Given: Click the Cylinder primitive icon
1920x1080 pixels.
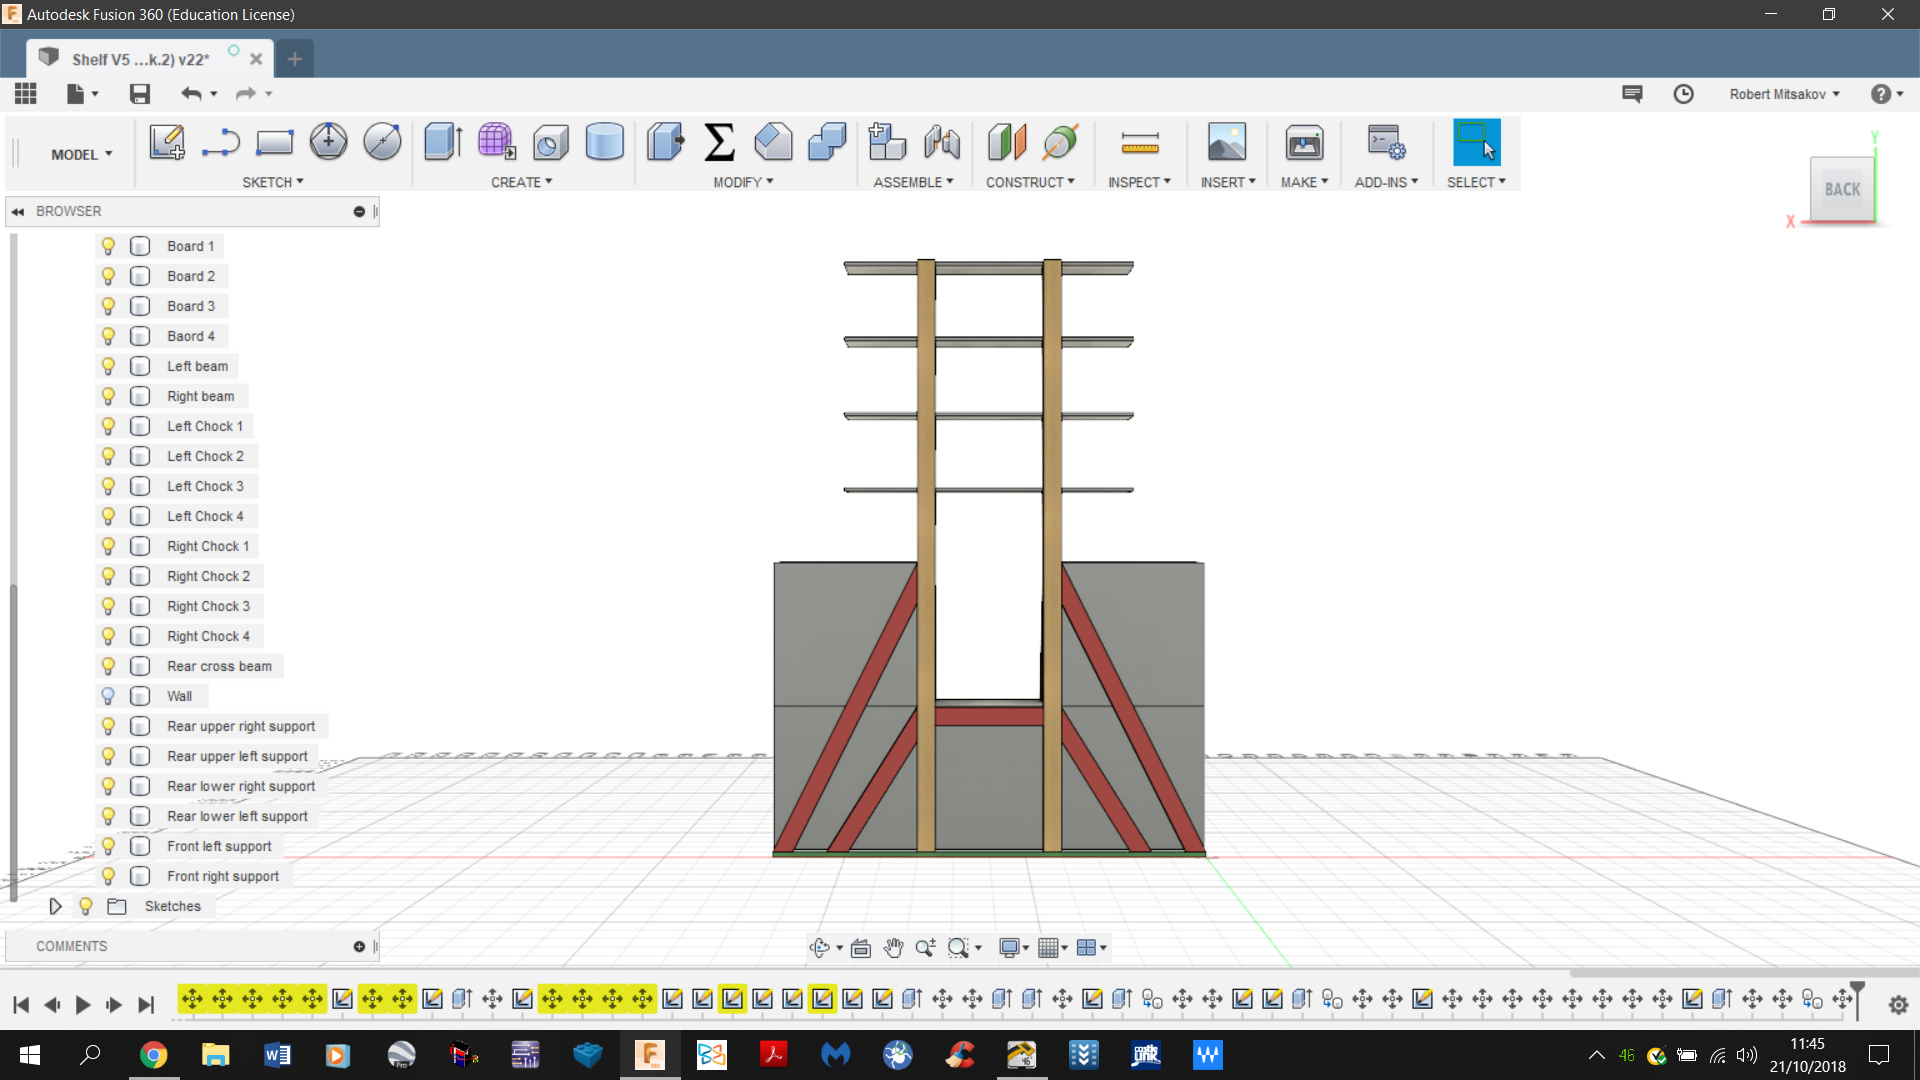Looking at the screenshot, I should pyautogui.click(x=605, y=142).
